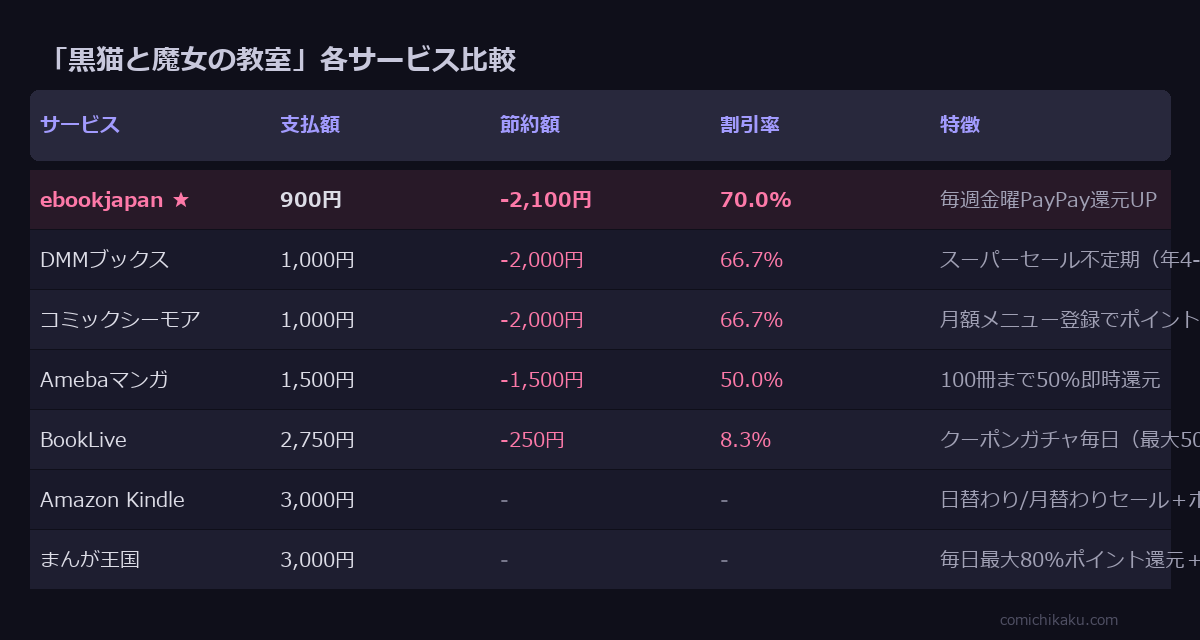
Task: Click the サービス column header
Action: (80, 125)
